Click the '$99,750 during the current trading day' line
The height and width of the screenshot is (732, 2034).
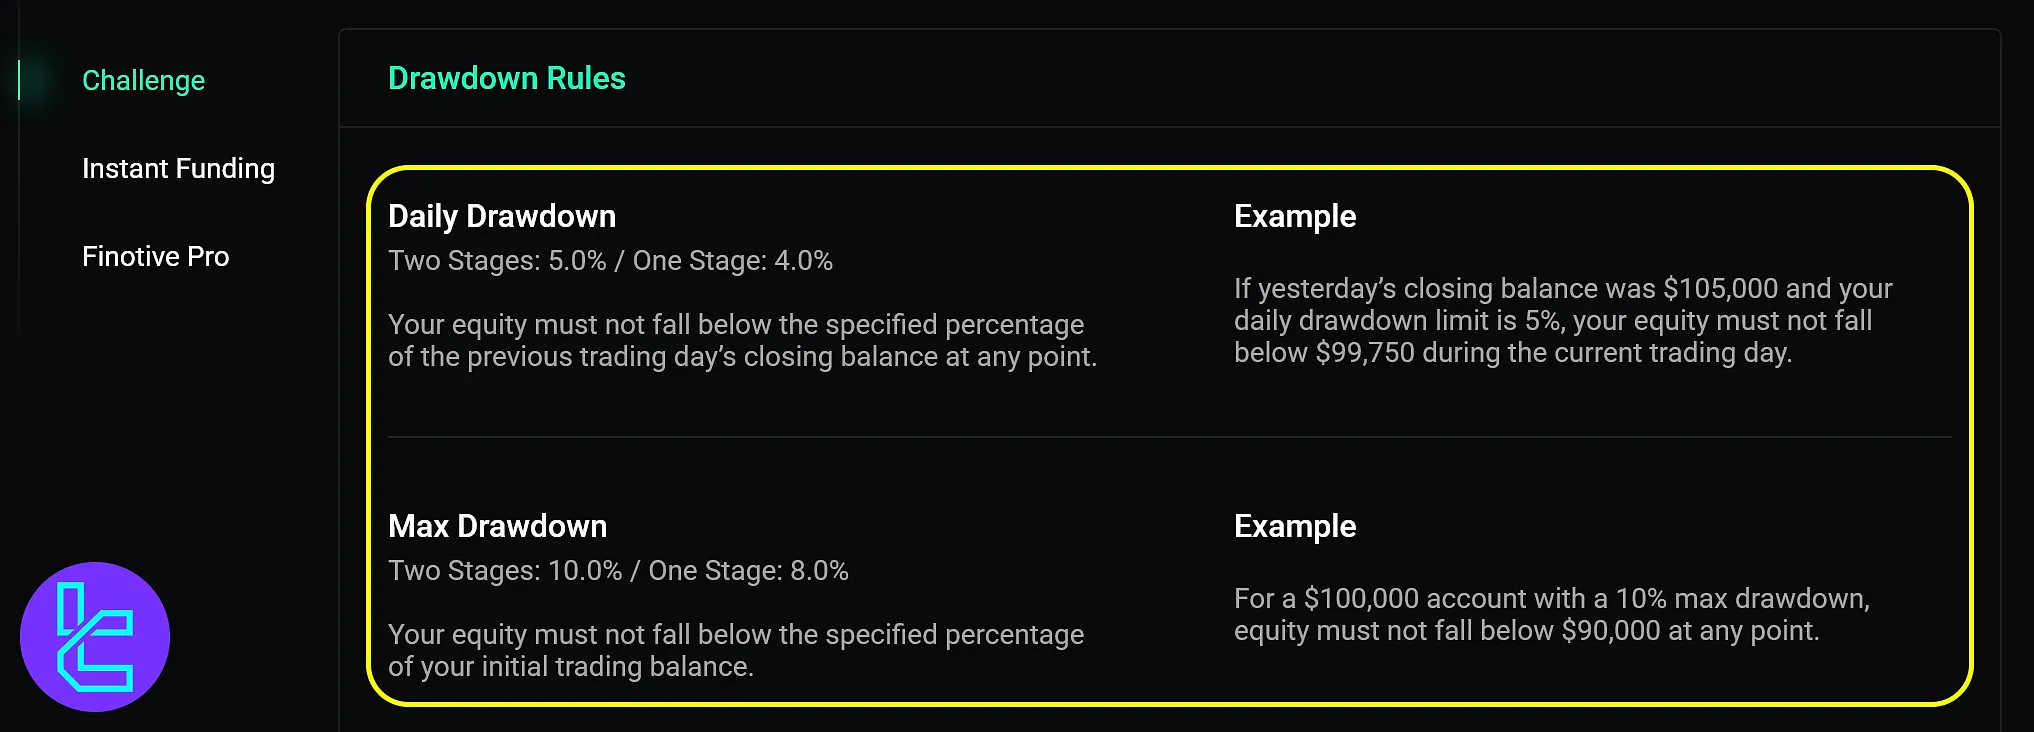1512,353
